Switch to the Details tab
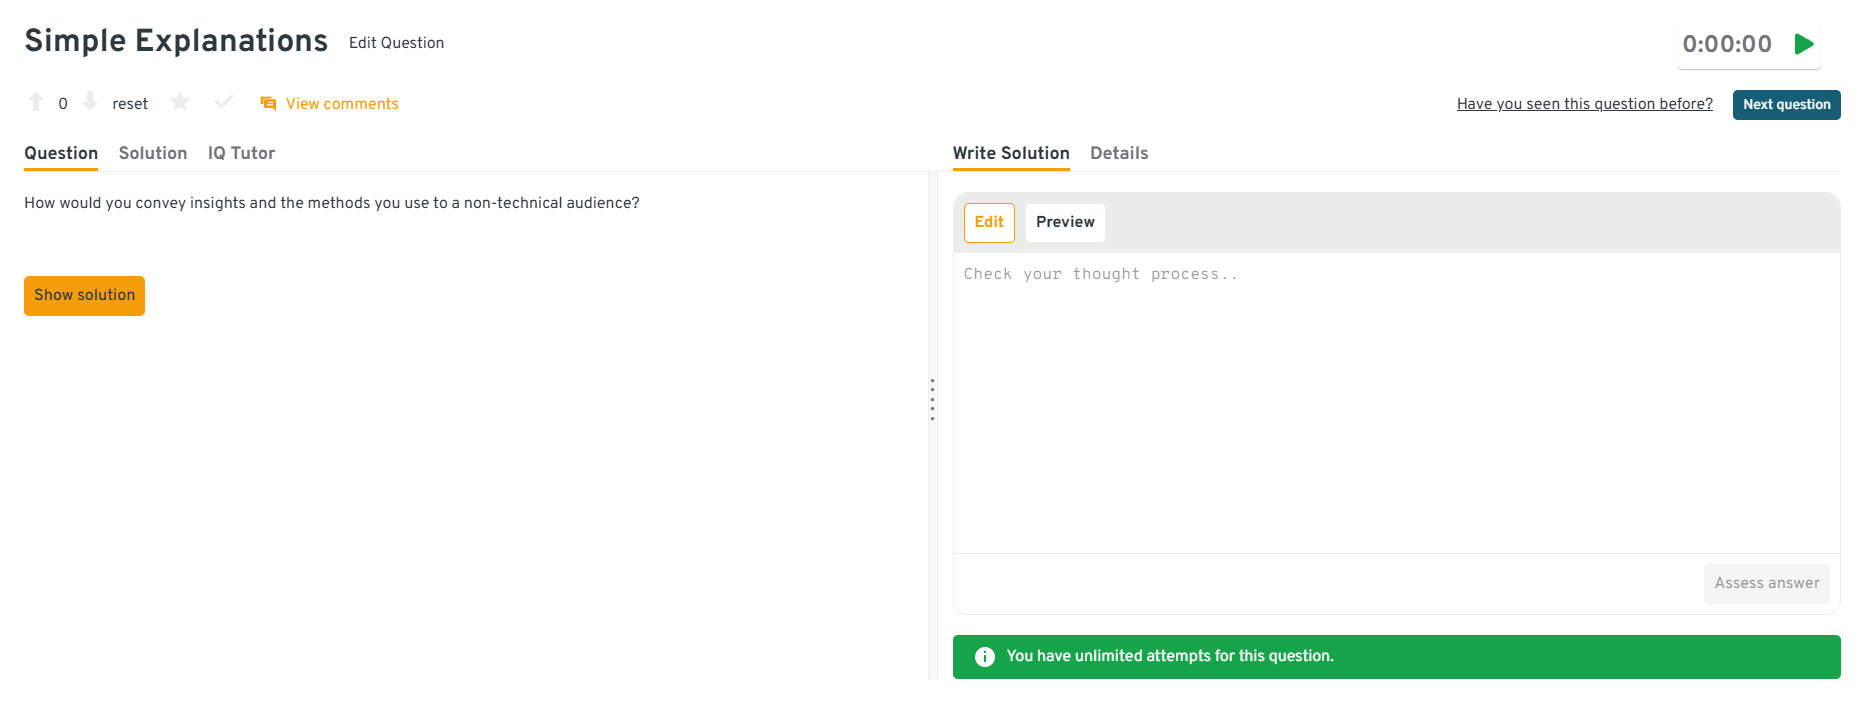Image resolution: width=1863 pixels, height=703 pixels. point(1119,153)
